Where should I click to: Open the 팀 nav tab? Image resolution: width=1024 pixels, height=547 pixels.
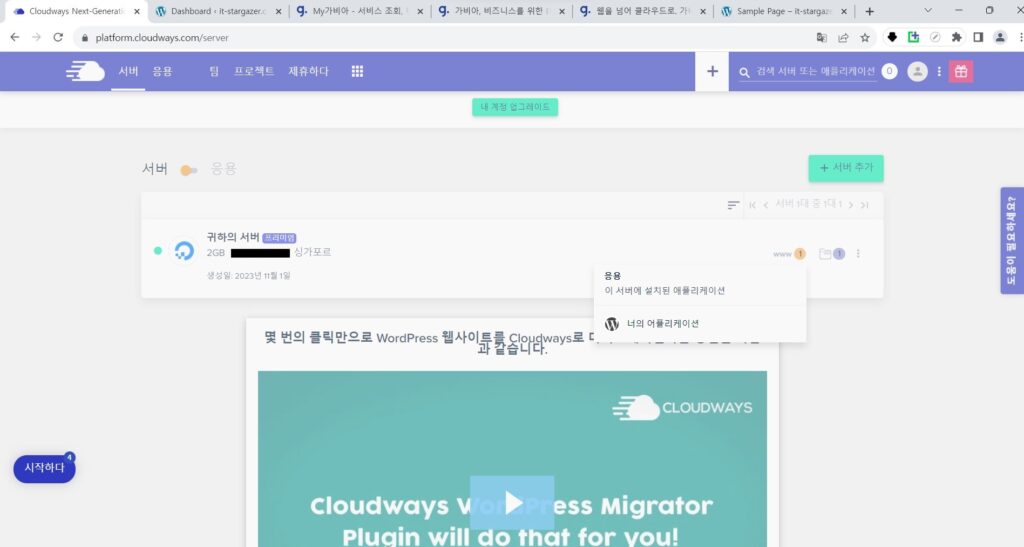click(x=214, y=71)
